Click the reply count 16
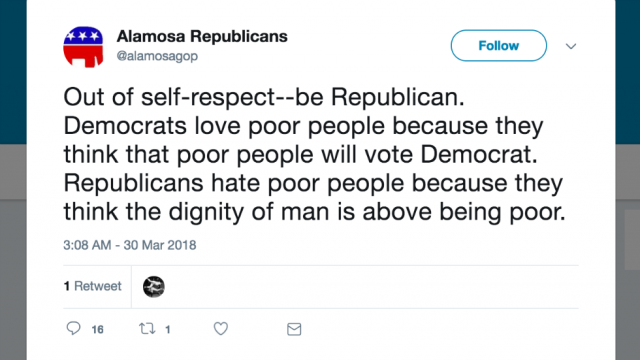The image size is (640, 360). 97,329
